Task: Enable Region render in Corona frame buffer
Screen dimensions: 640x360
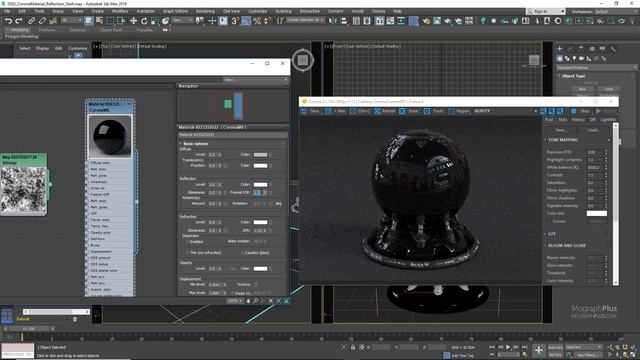Action: 459,111
